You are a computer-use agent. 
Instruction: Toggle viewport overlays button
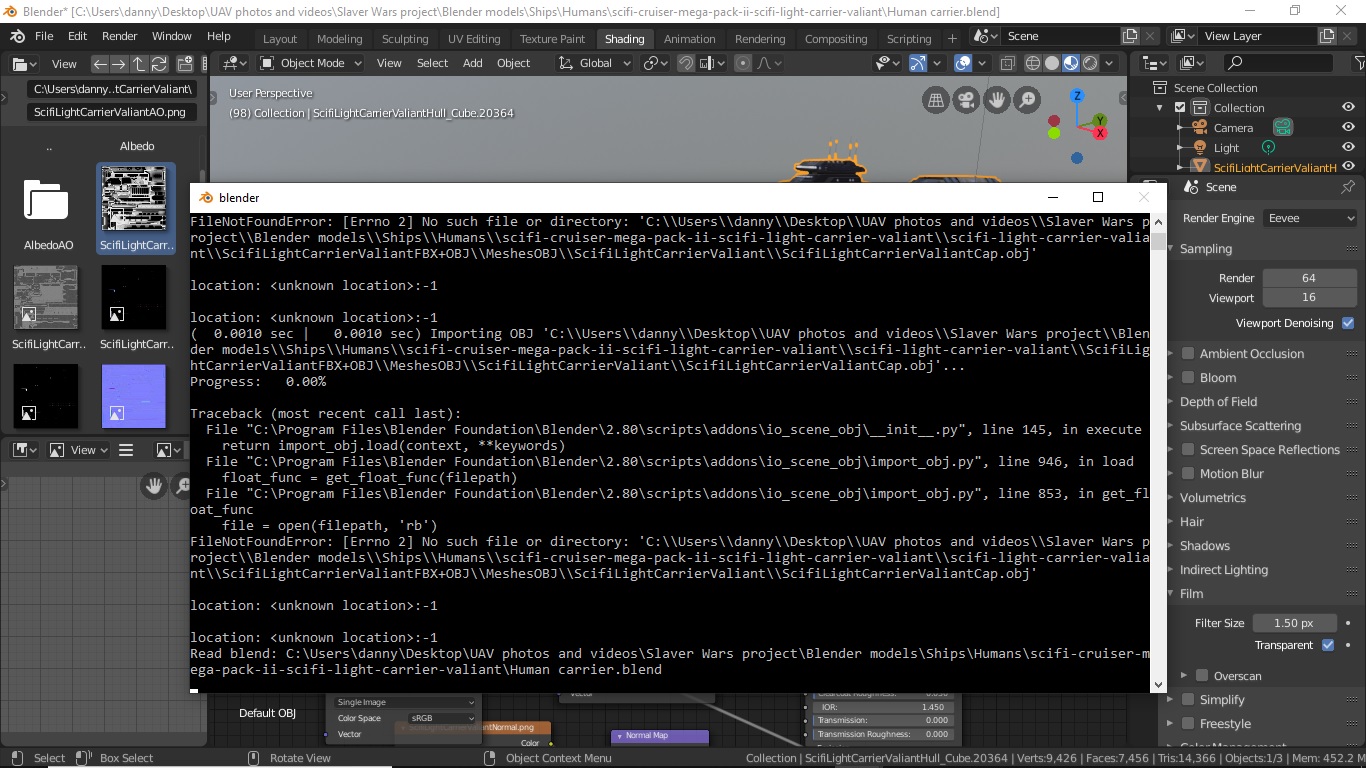pos(963,63)
